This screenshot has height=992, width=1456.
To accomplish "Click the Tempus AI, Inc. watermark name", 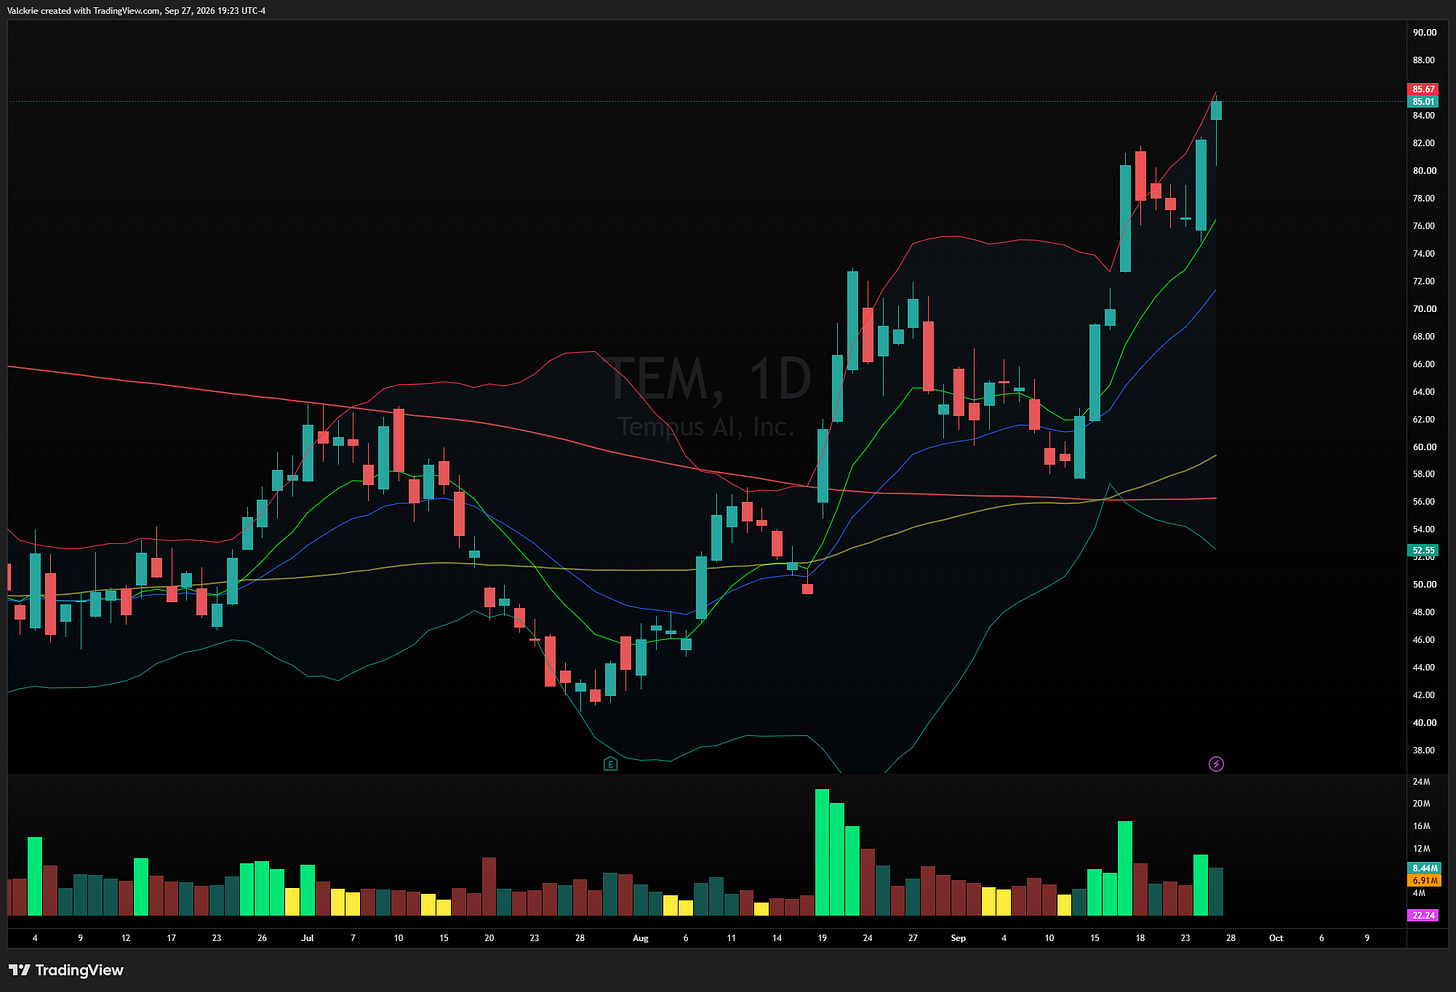I will [706, 427].
